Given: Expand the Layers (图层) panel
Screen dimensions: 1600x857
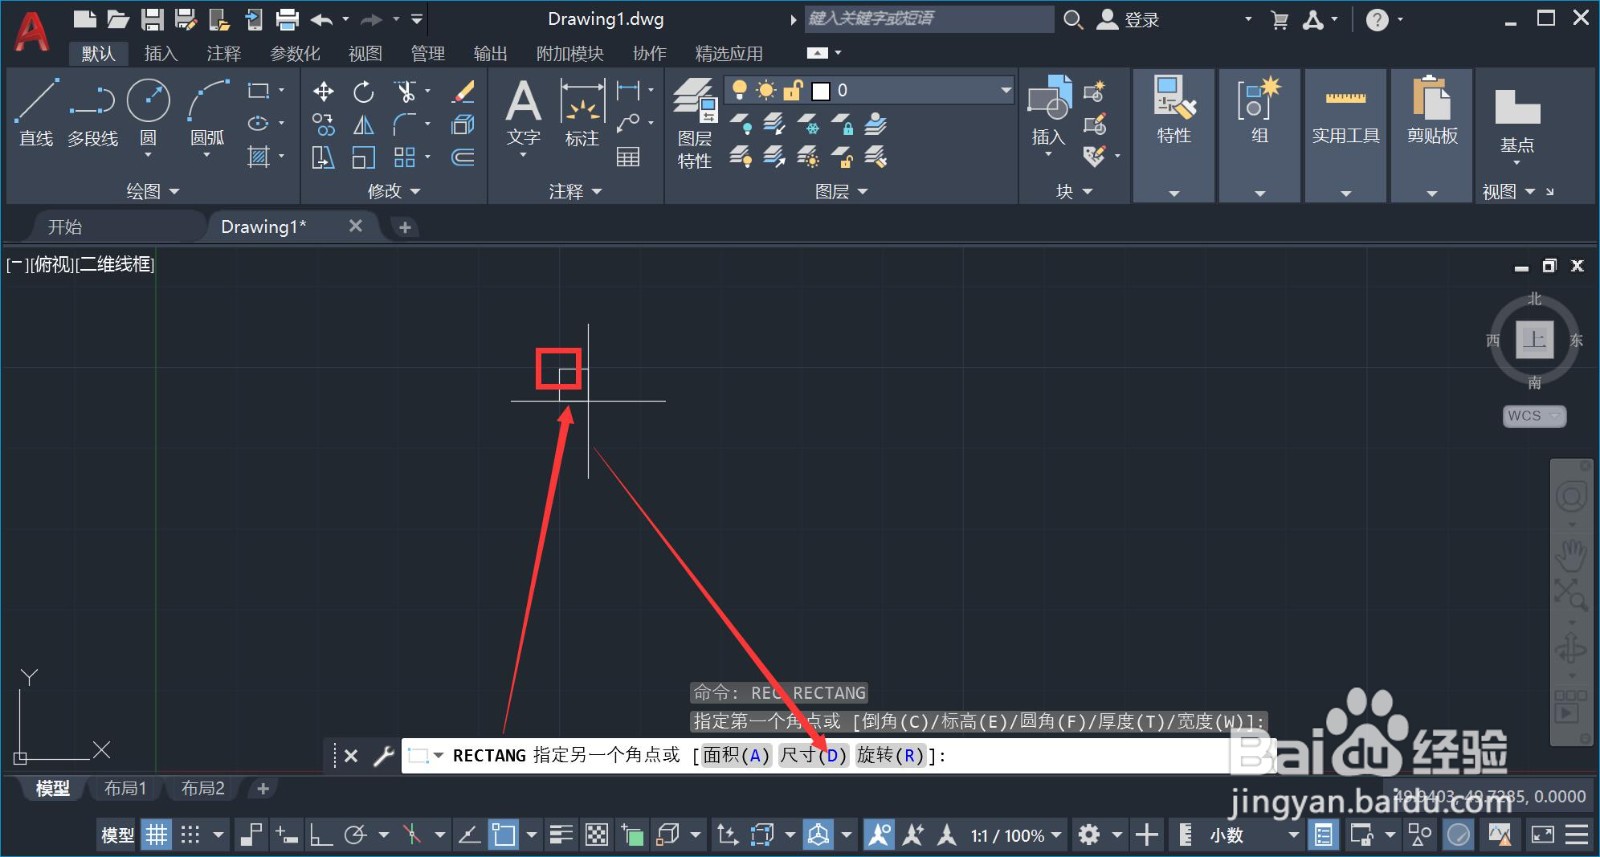Looking at the screenshot, I should pos(841,191).
